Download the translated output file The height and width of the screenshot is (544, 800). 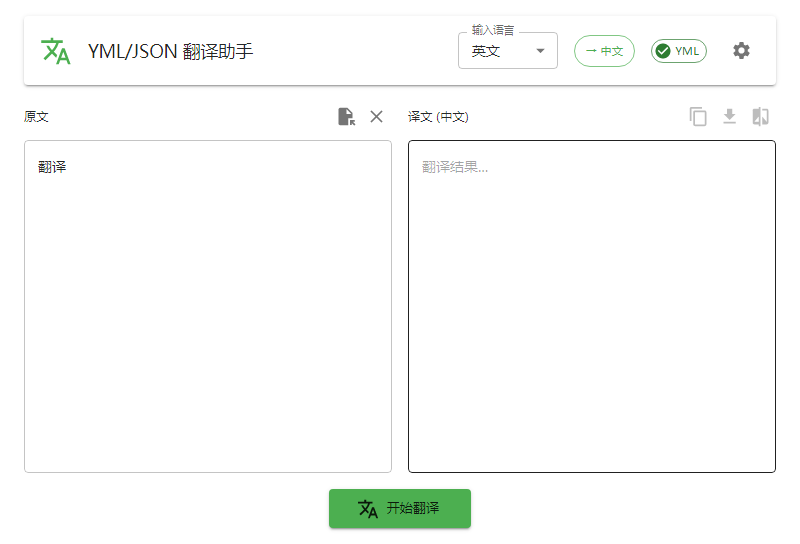tap(729, 117)
